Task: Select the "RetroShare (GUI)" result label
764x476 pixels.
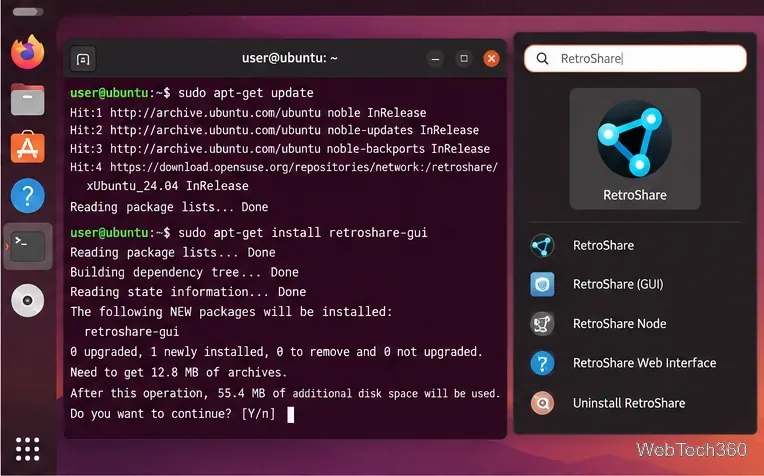Action: click(618, 285)
